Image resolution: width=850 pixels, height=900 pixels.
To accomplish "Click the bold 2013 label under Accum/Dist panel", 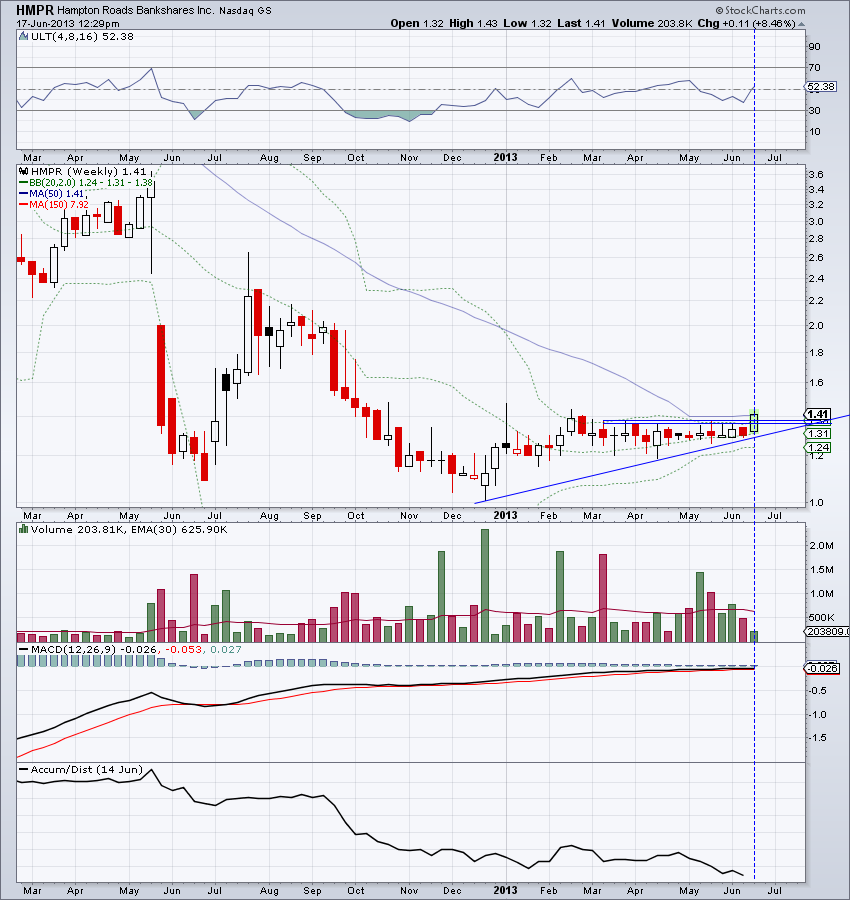I will (x=505, y=890).
